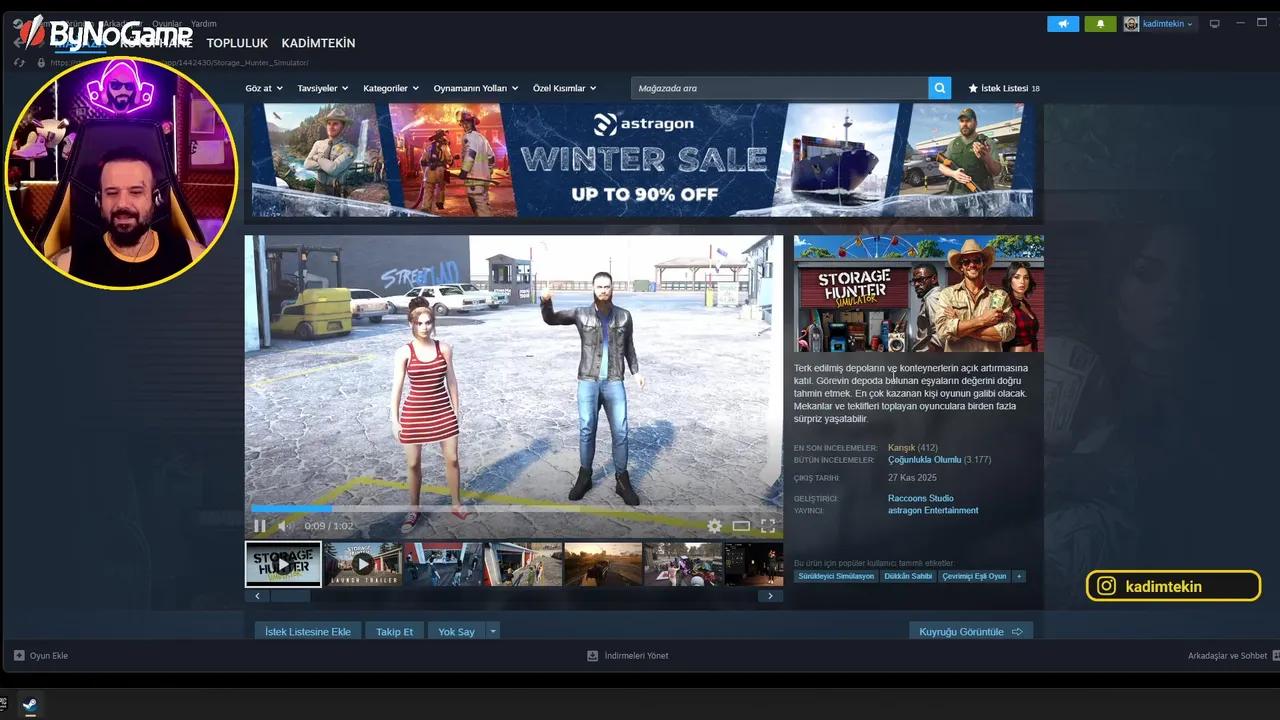Open video player settings gear

[714, 526]
